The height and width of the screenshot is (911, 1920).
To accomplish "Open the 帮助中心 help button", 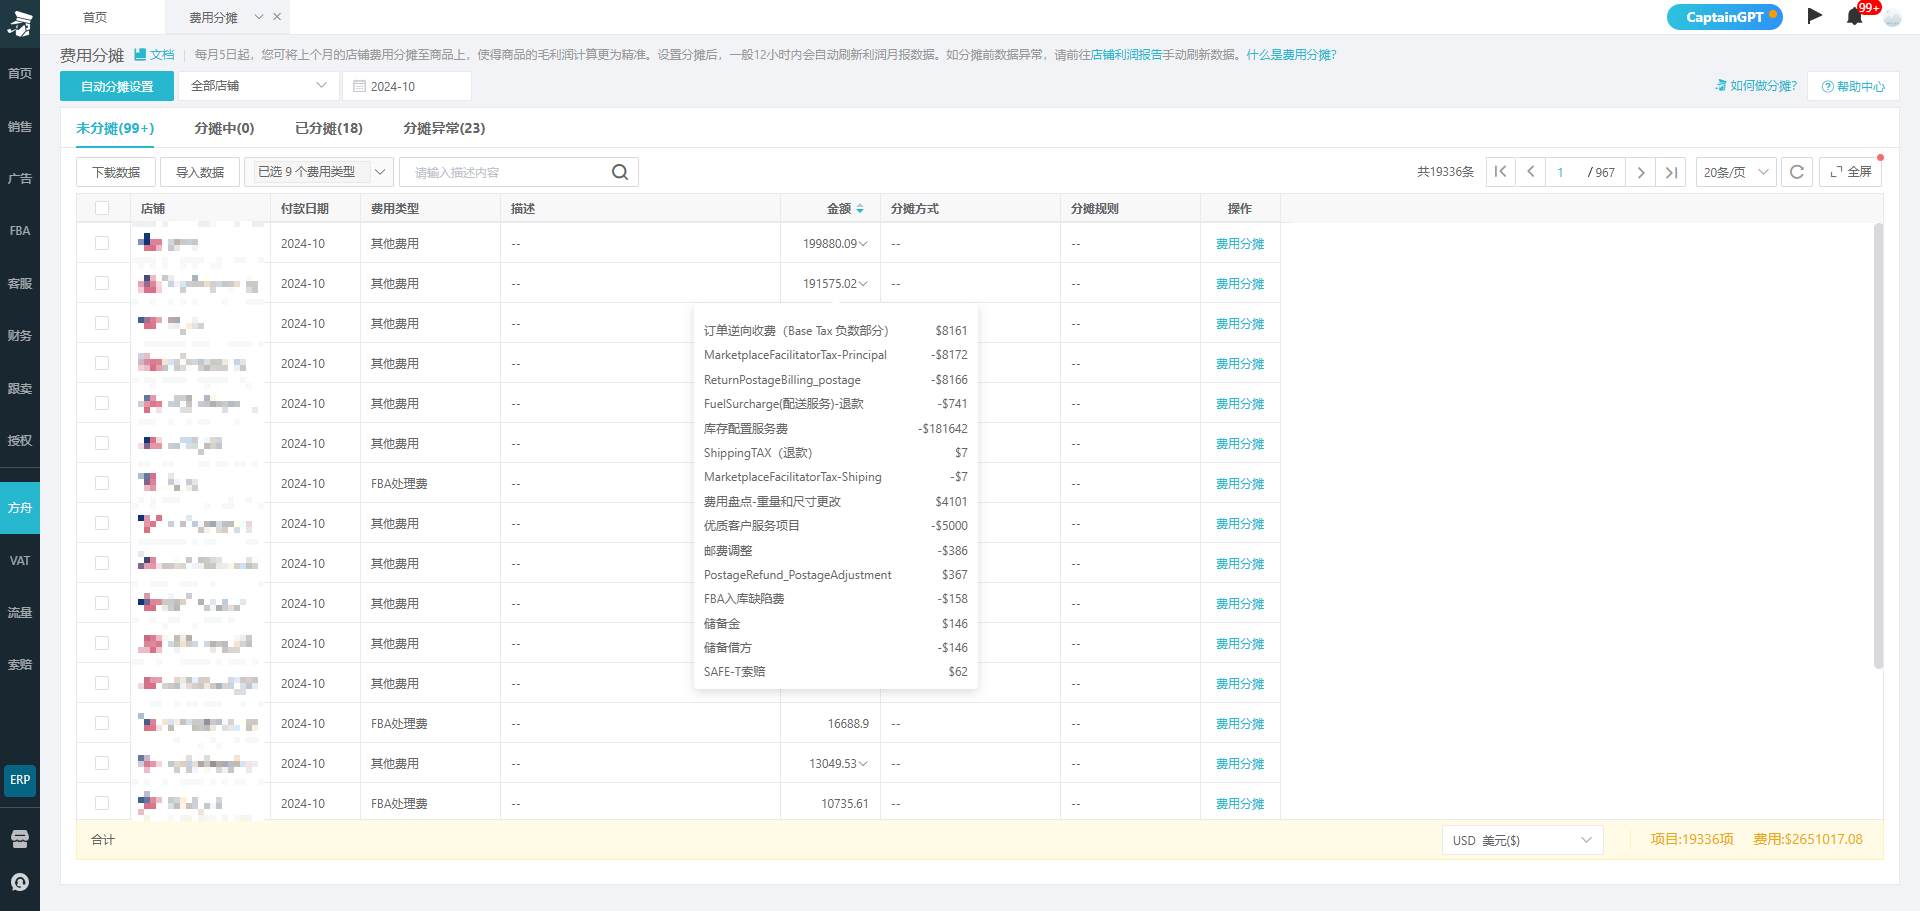I will (1853, 86).
